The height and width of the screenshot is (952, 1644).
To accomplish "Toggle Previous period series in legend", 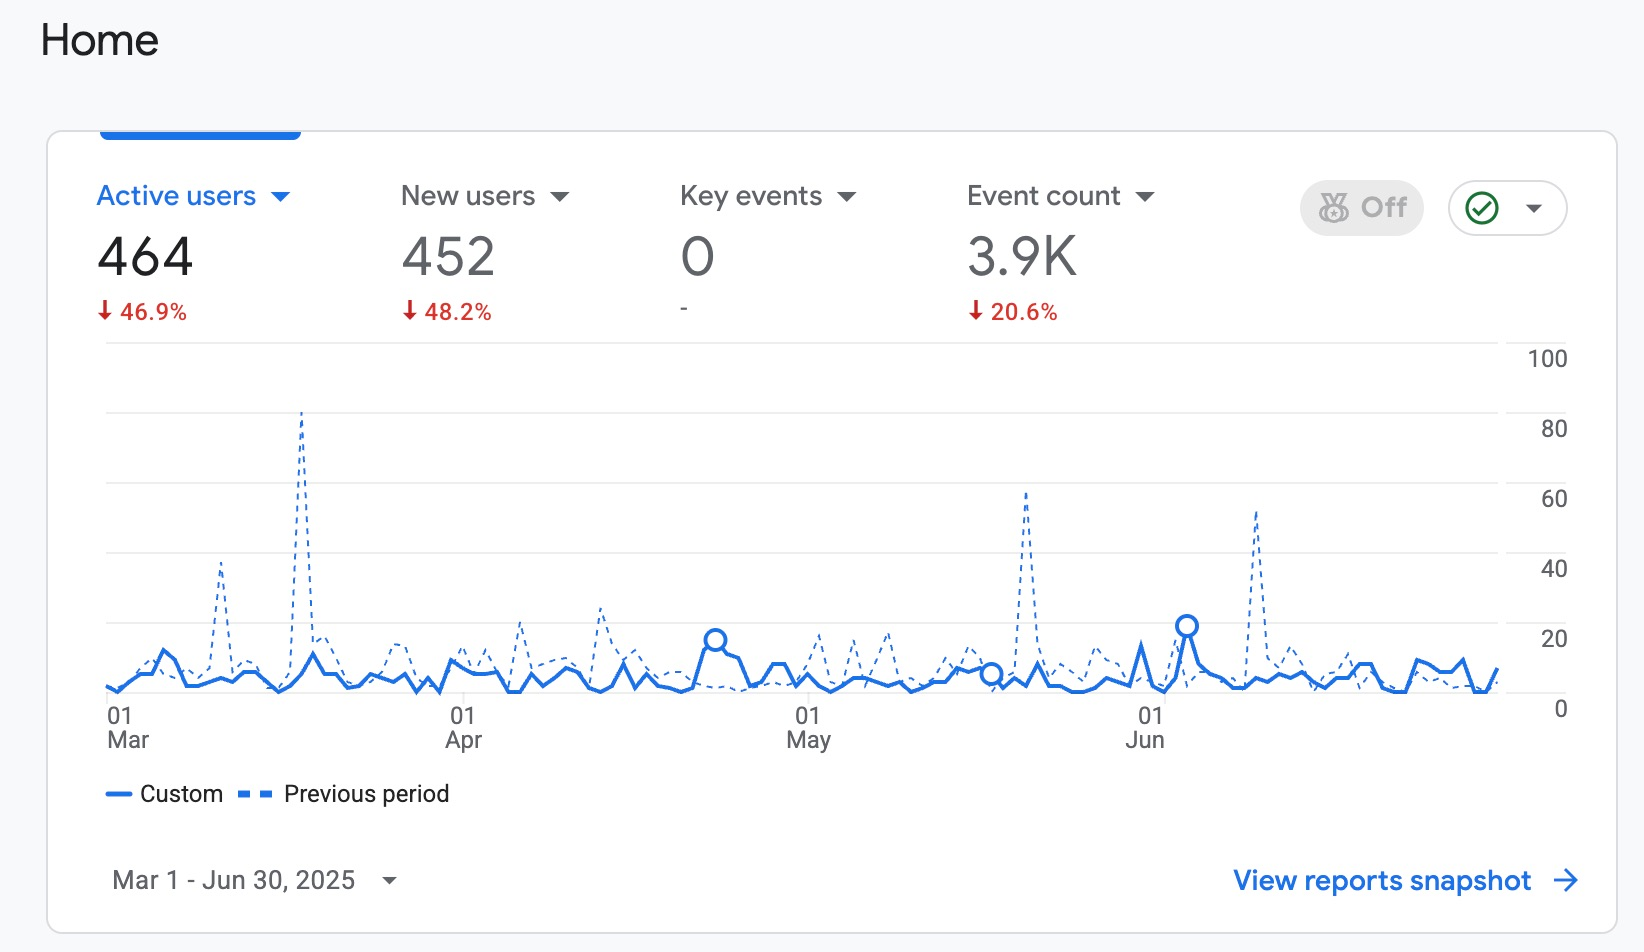I will [344, 794].
